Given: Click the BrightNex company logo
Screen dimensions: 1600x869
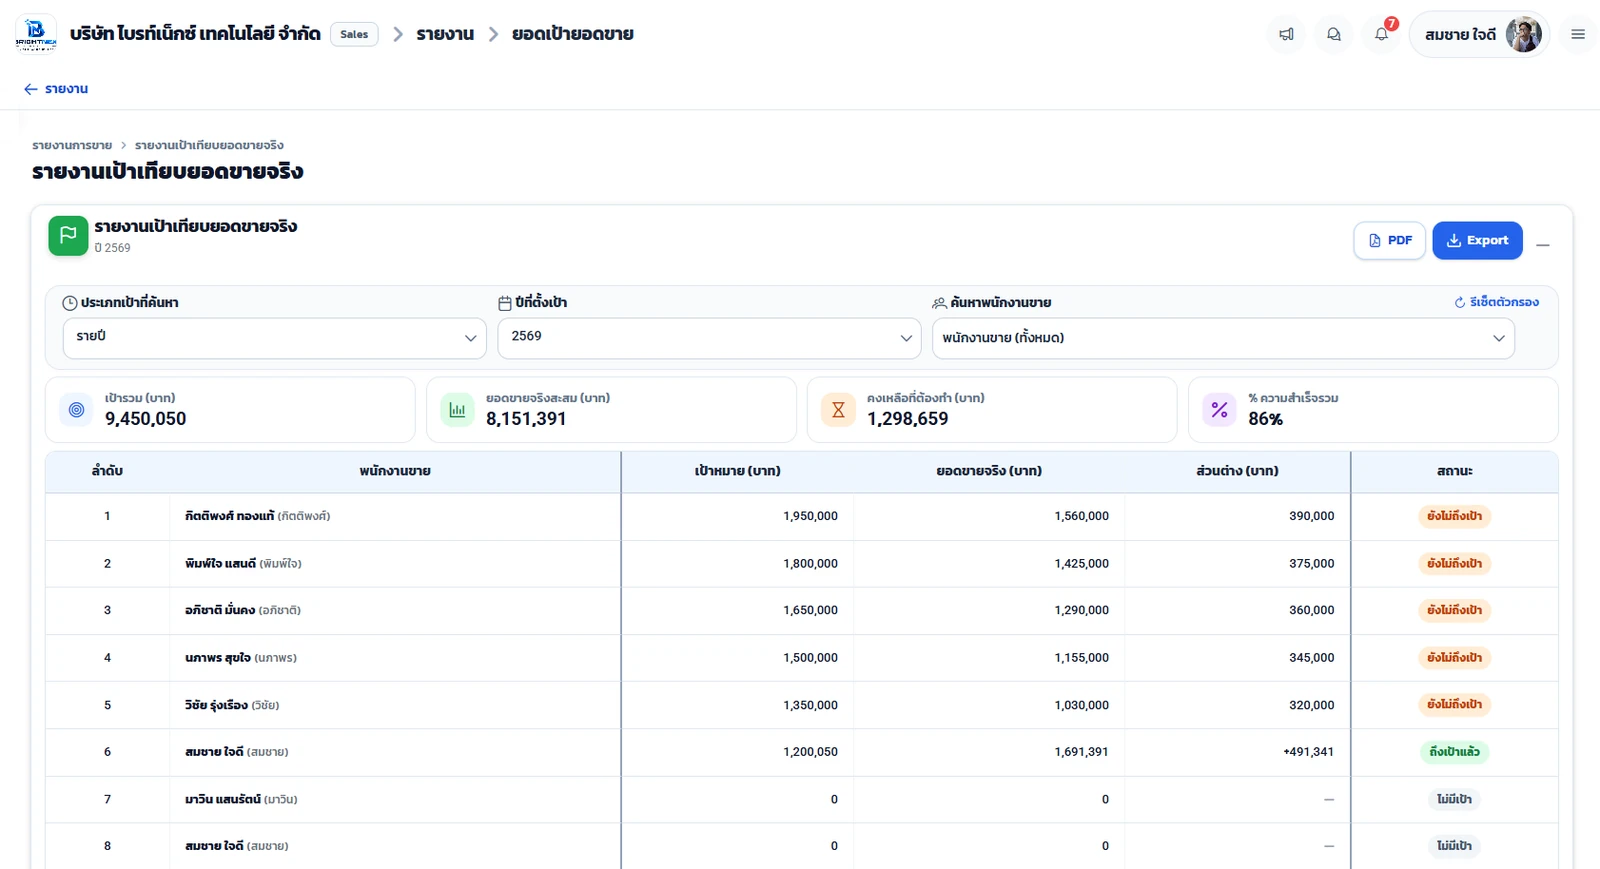Looking at the screenshot, I should point(36,34).
